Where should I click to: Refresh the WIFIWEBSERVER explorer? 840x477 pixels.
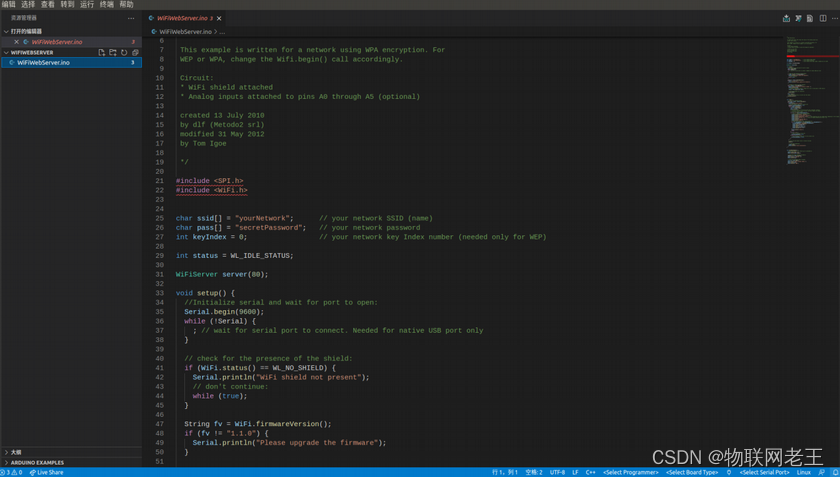click(x=124, y=53)
